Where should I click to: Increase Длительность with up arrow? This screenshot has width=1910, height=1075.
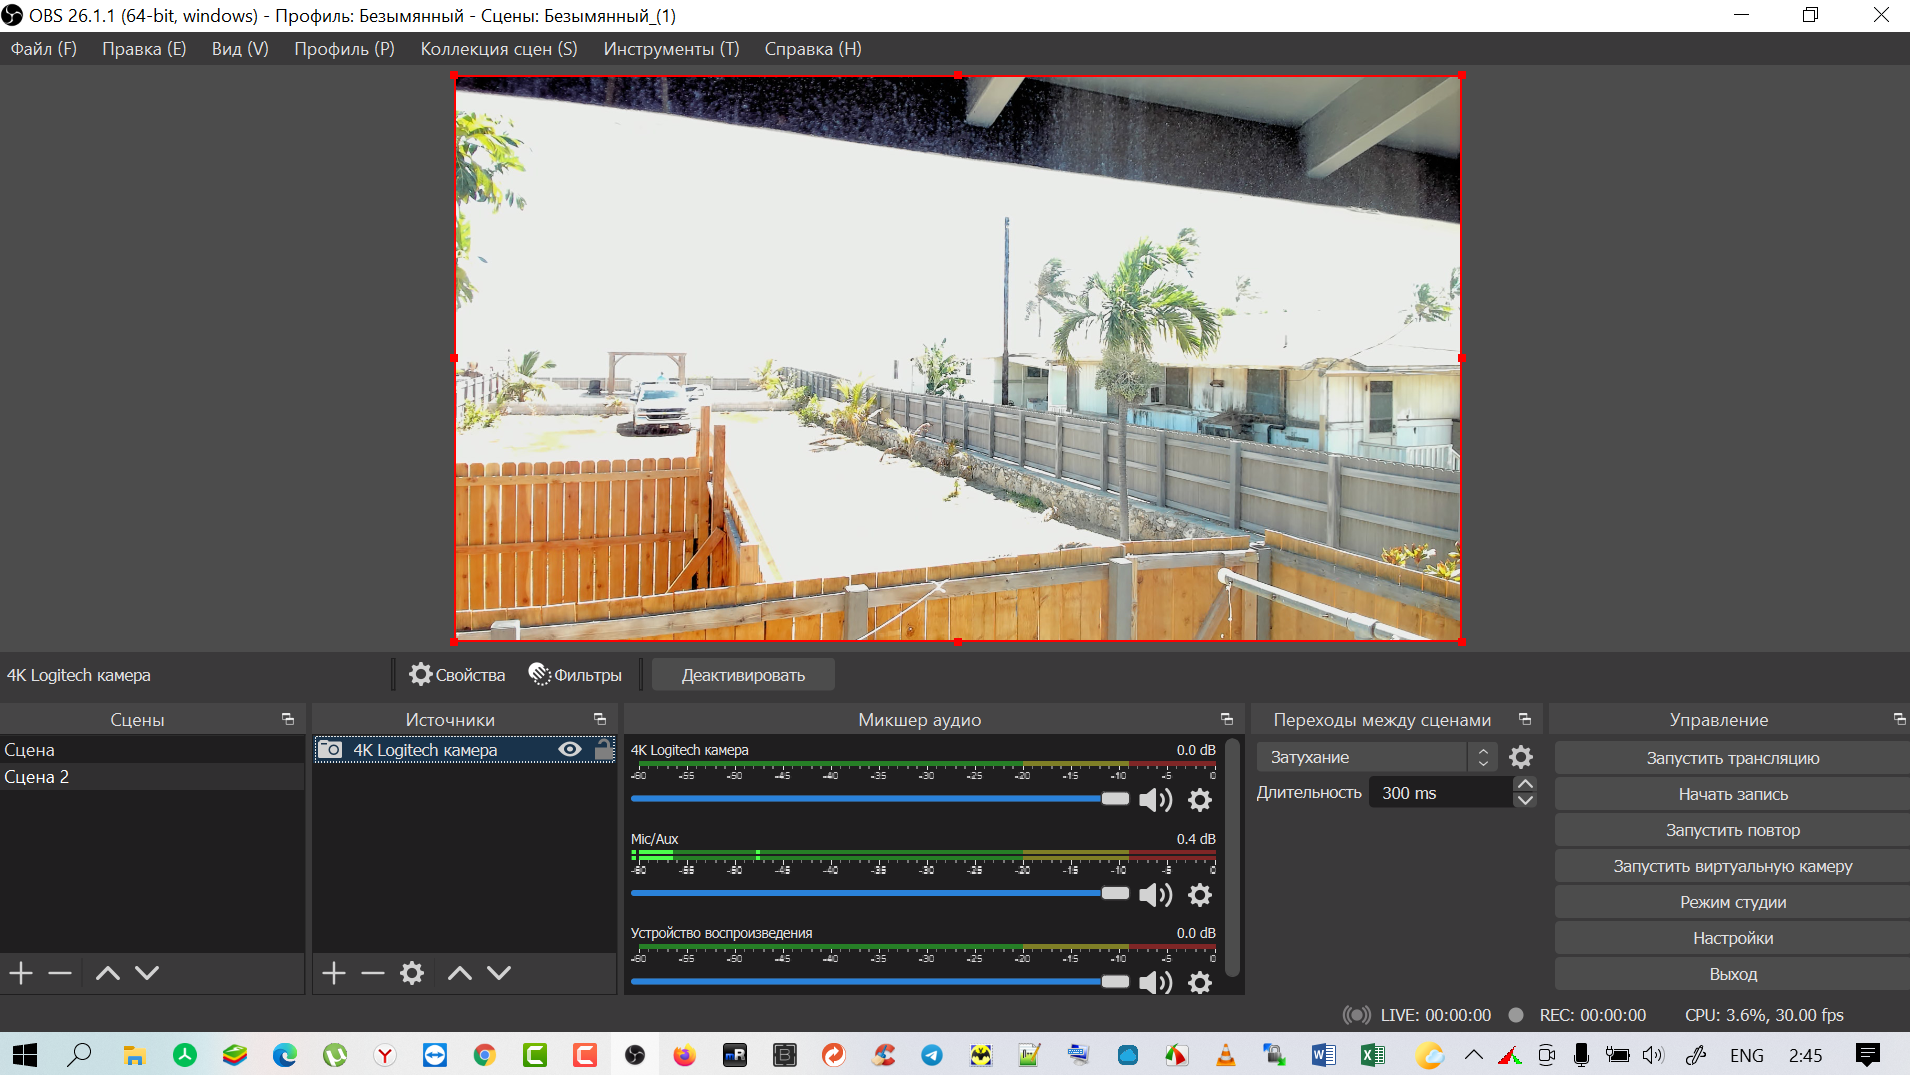(x=1525, y=784)
